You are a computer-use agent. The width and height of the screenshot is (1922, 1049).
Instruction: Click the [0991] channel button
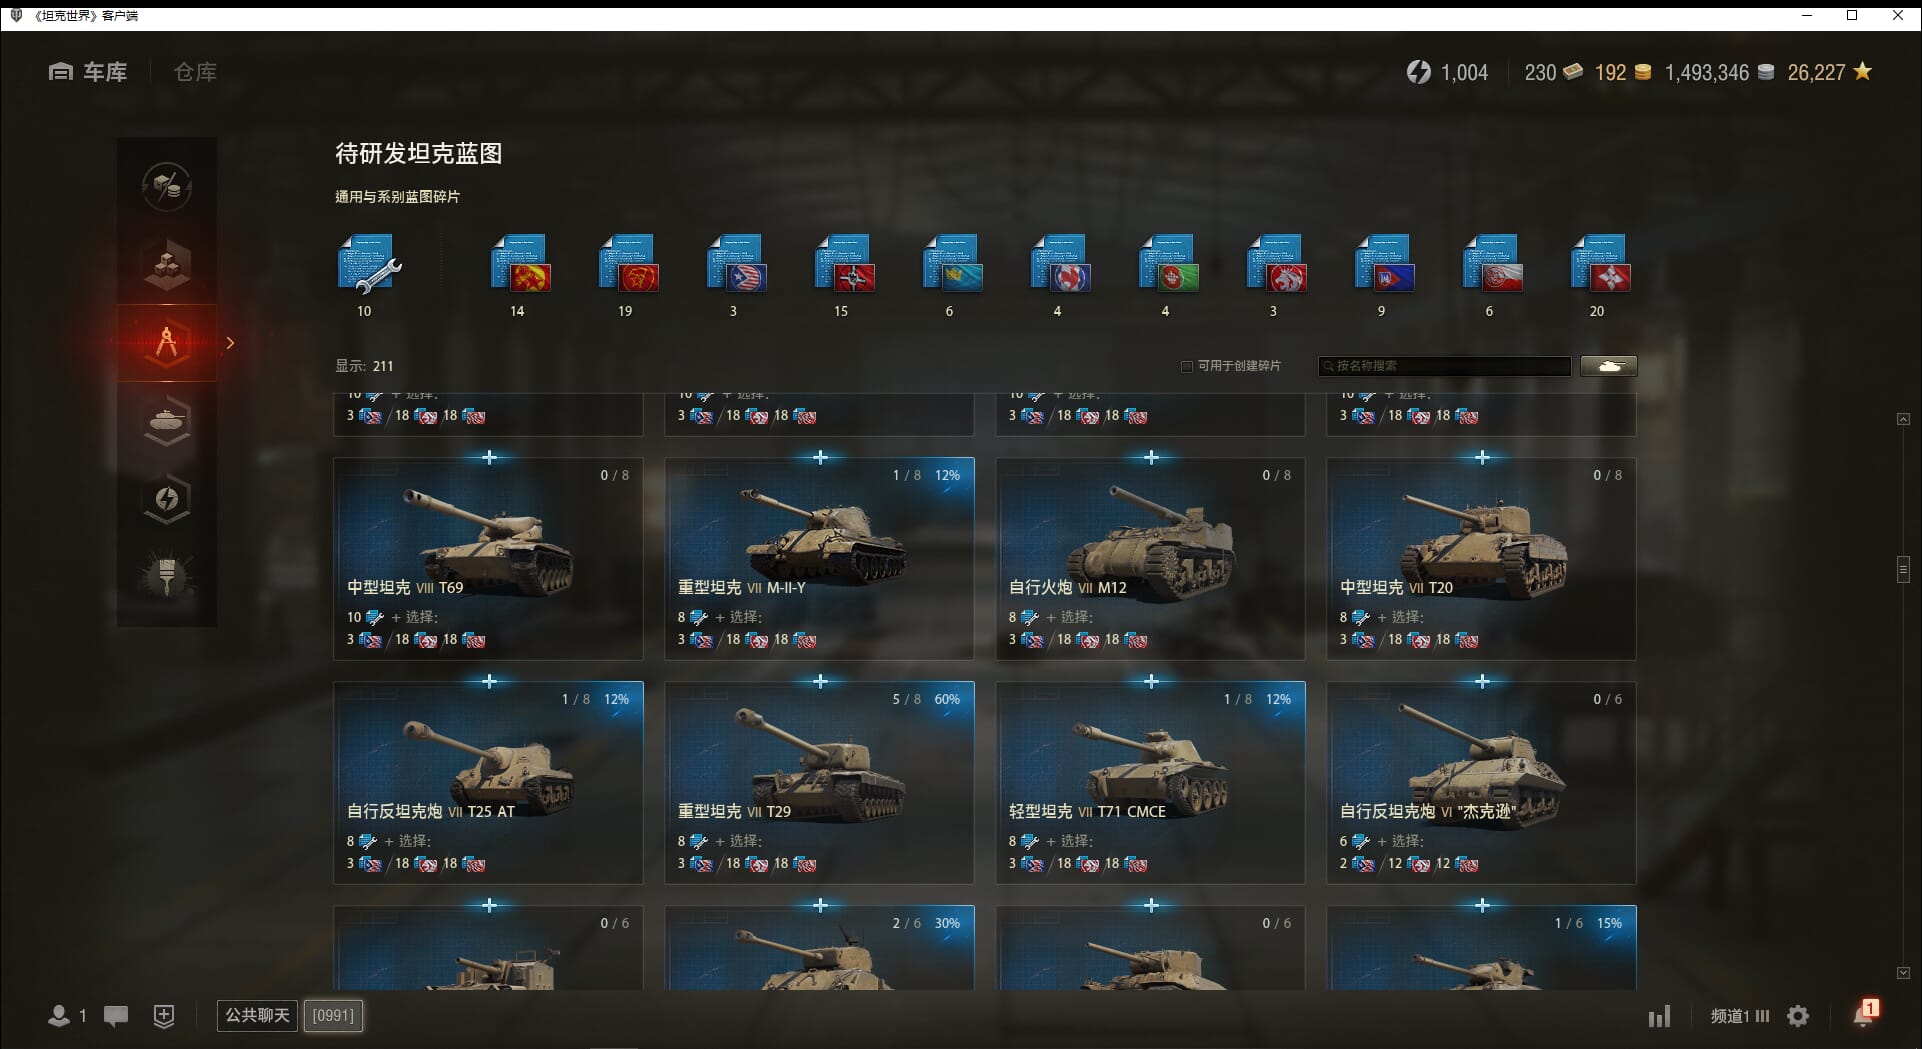(333, 1016)
